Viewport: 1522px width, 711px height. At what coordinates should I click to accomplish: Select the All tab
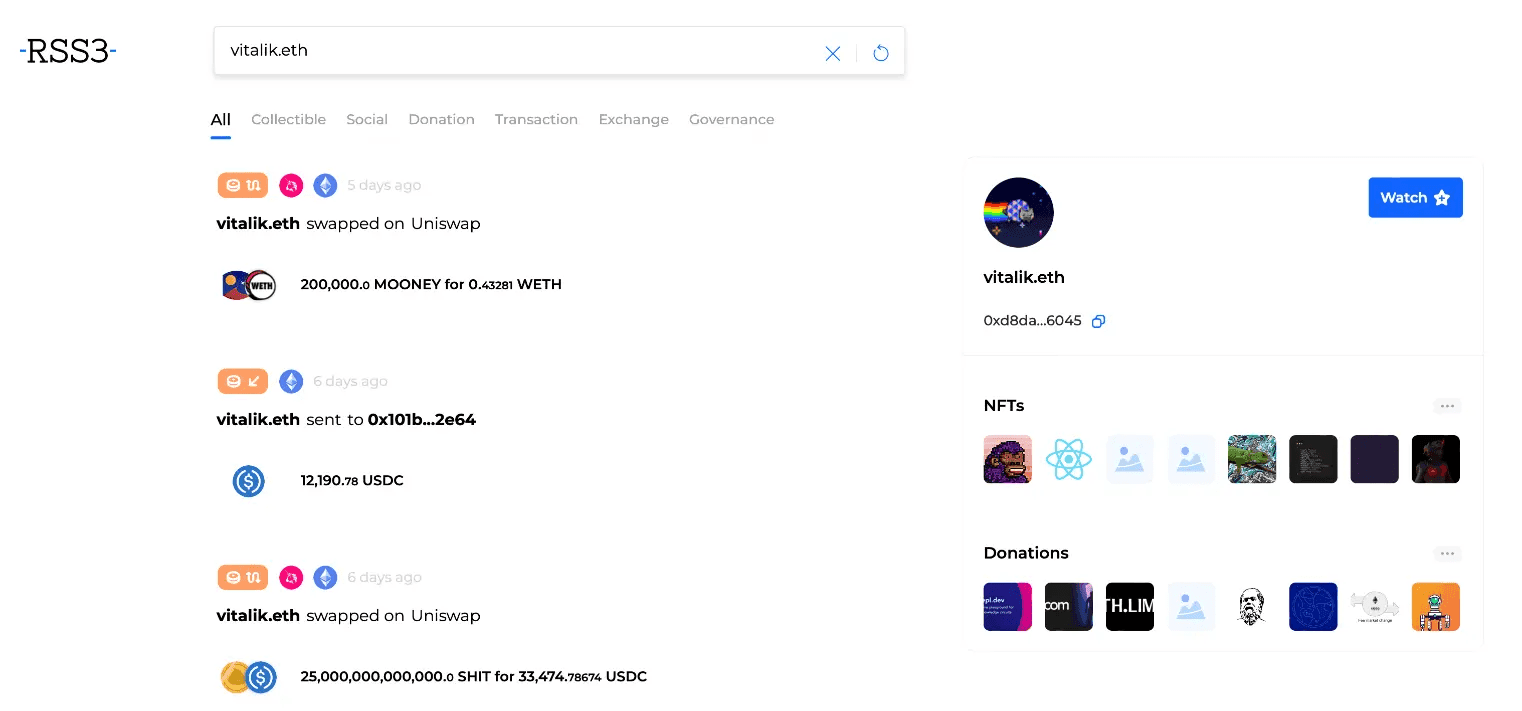pyautogui.click(x=221, y=119)
